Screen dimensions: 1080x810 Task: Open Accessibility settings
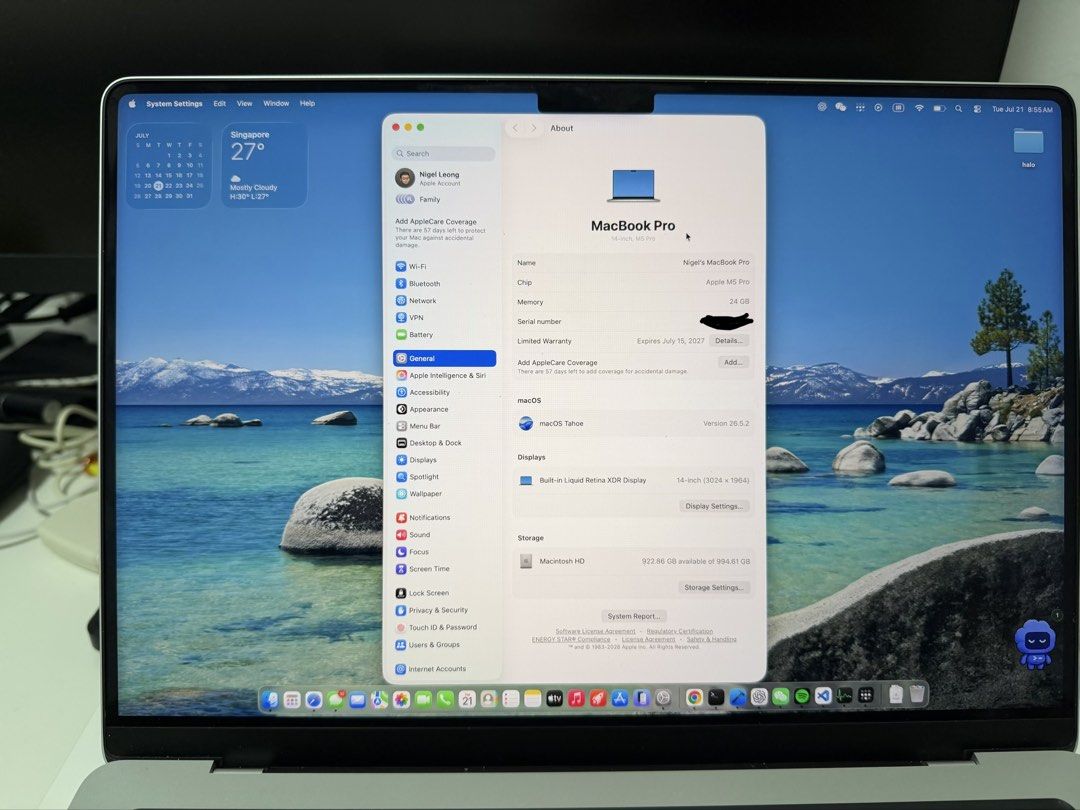click(x=423, y=393)
